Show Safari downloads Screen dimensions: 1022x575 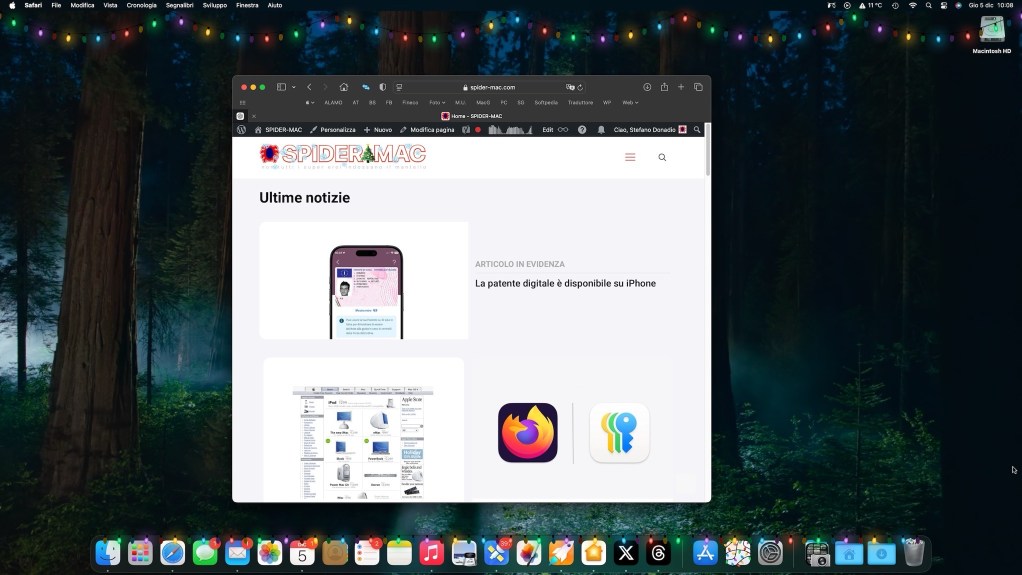pyautogui.click(x=647, y=87)
